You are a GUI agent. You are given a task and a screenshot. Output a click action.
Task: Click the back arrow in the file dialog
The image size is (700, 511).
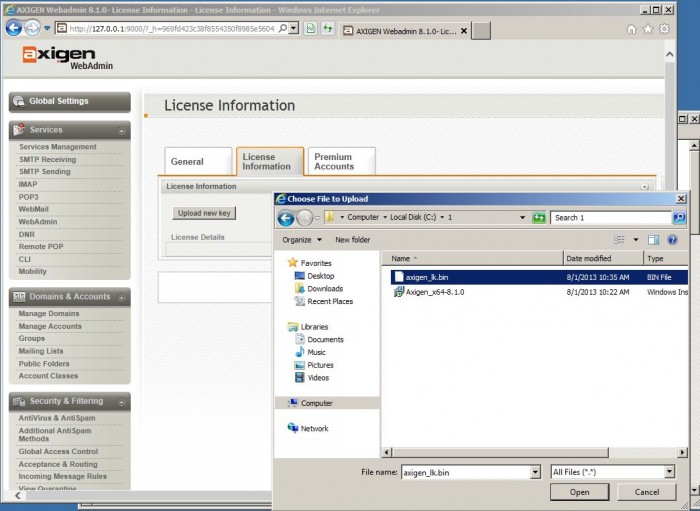click(286, 218)
